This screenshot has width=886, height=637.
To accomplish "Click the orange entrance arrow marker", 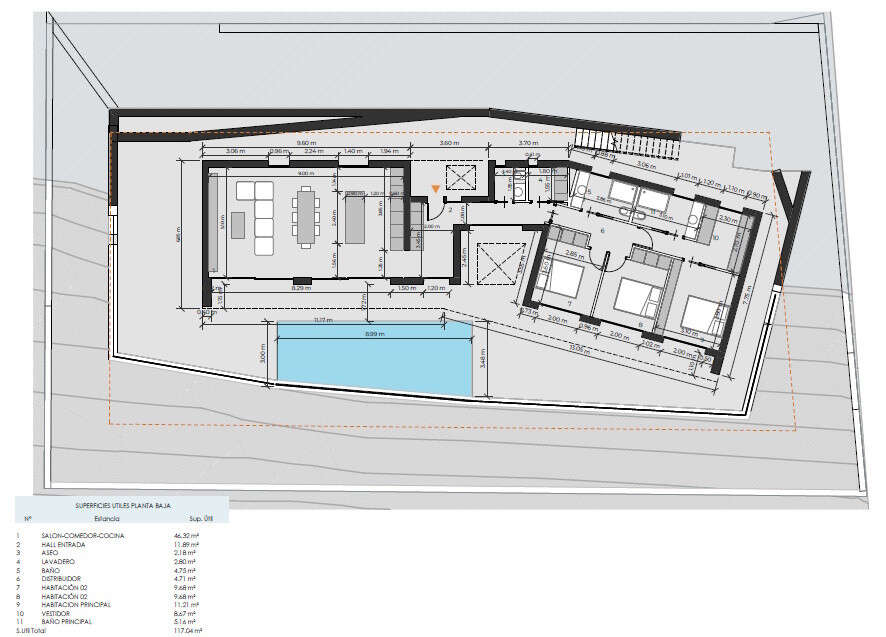I will (435, 189).
